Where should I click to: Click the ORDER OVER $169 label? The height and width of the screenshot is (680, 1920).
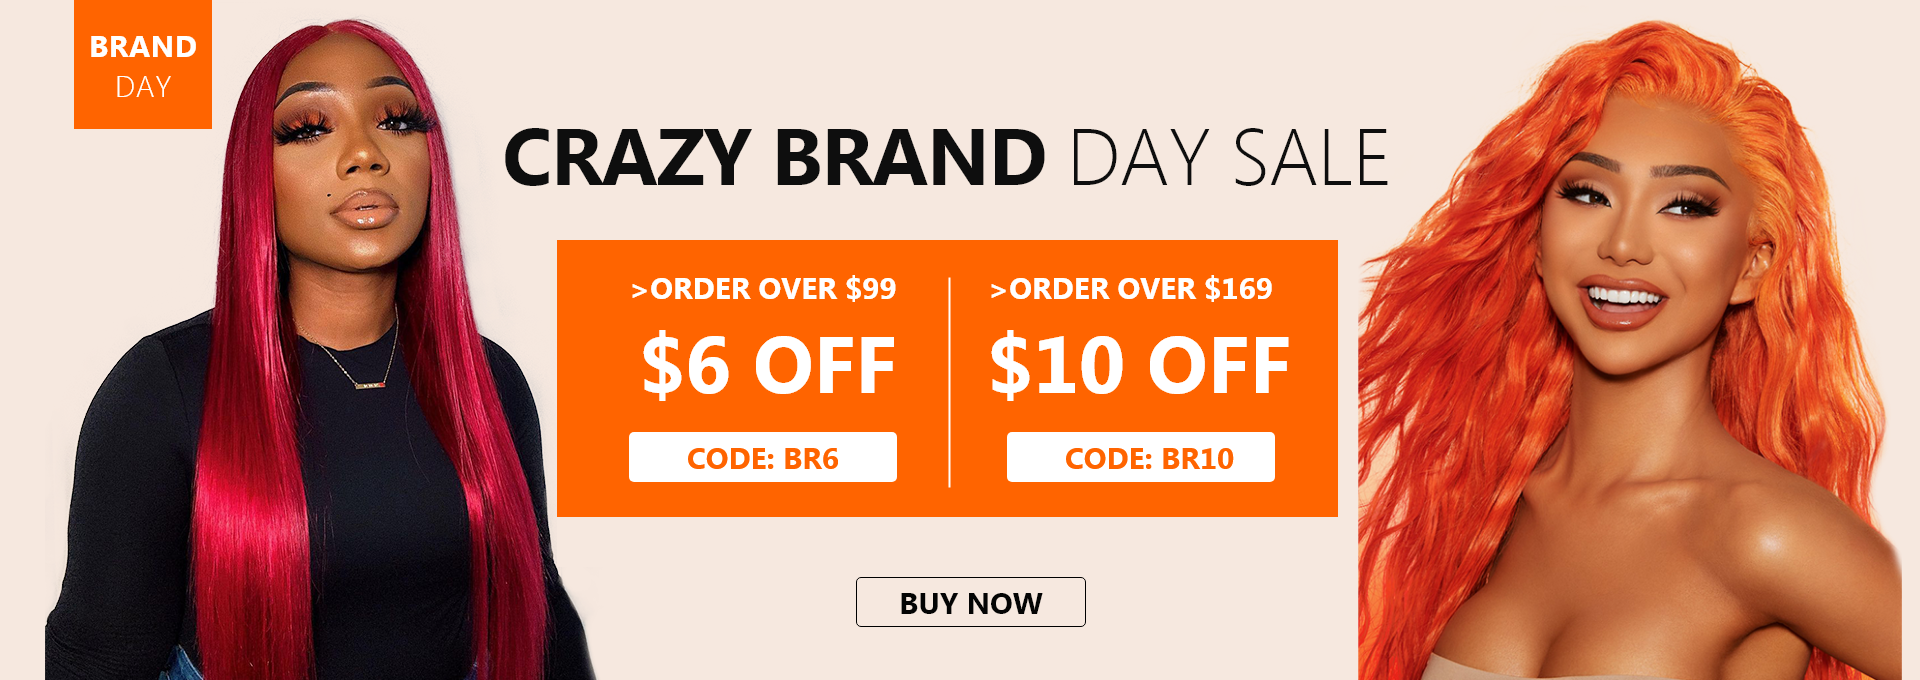pyautogui.click(x=1141, y=289)
